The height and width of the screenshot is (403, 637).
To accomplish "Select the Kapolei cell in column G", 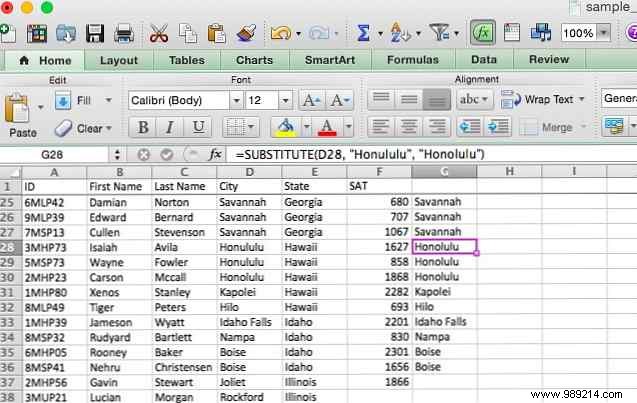I will click(444, 292).
